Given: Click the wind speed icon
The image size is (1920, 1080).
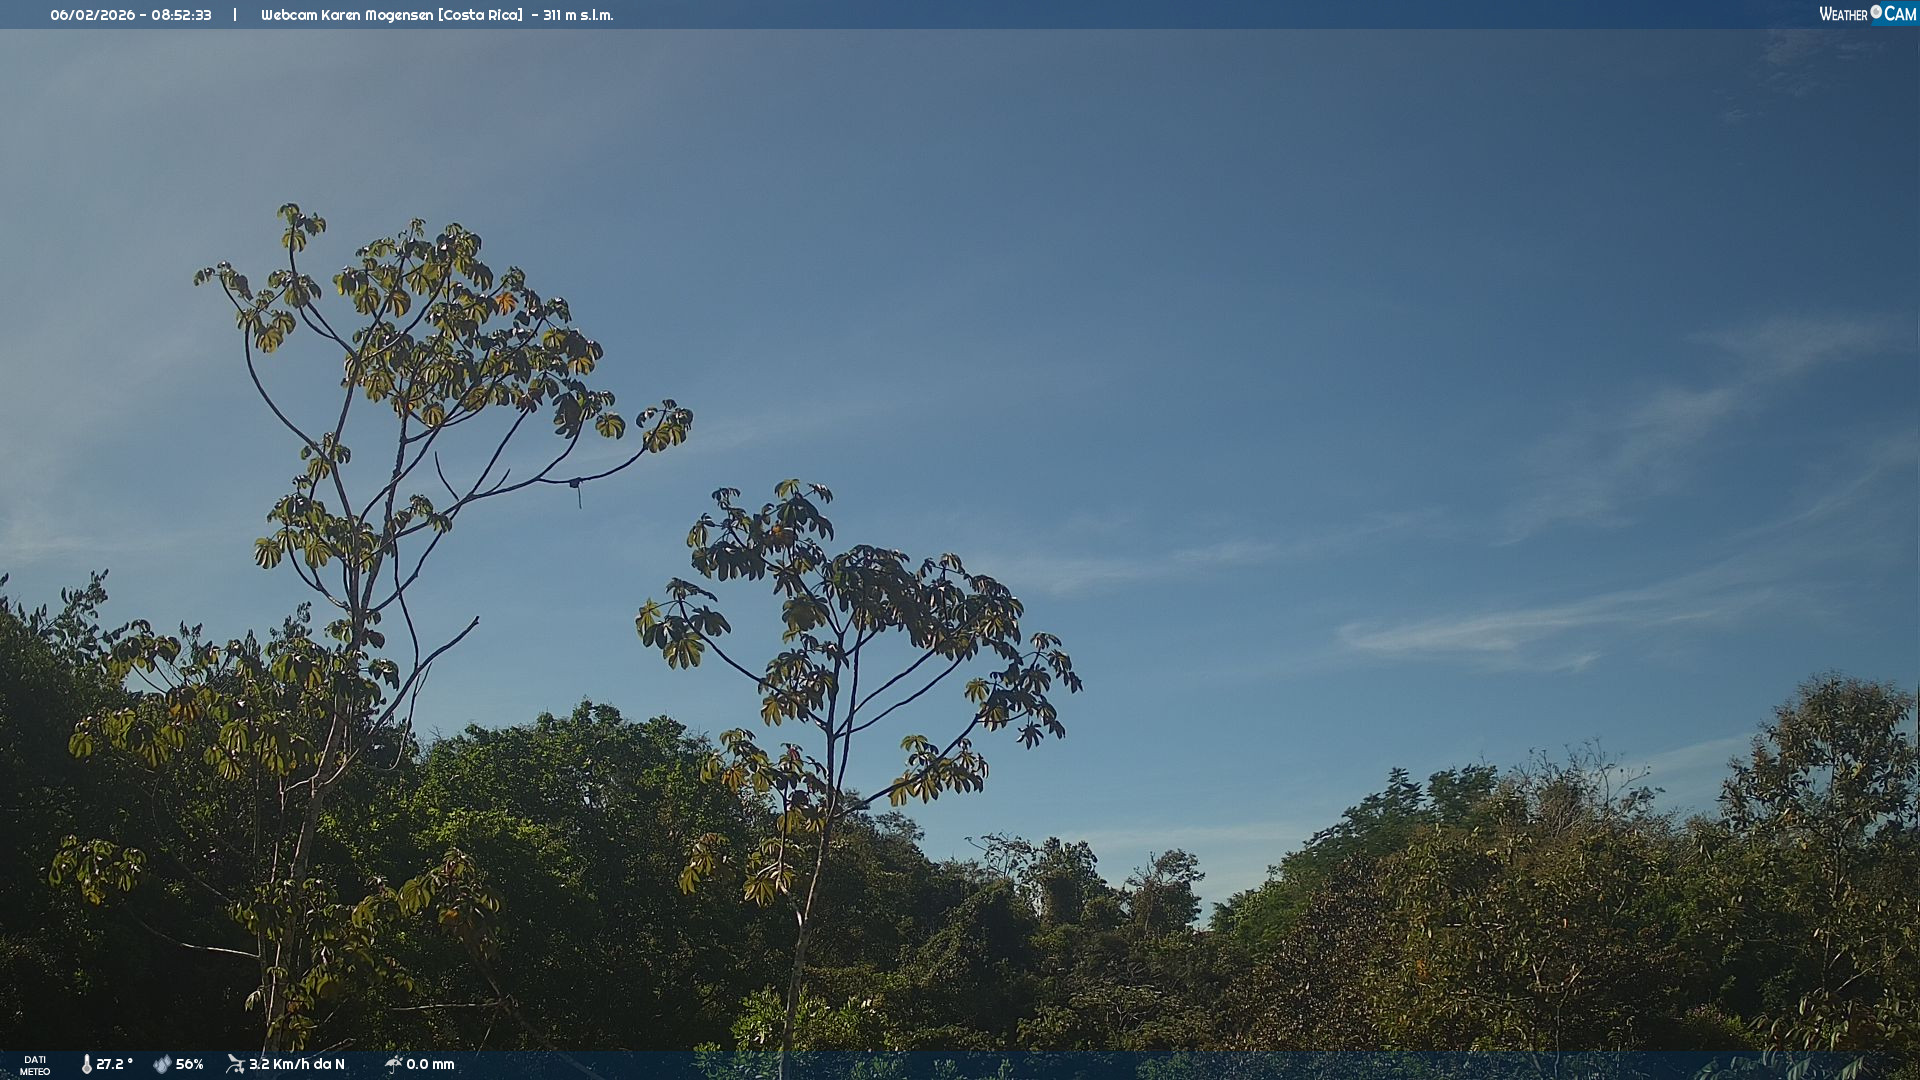Looking at the screenshot, I should click(235, 1064).
